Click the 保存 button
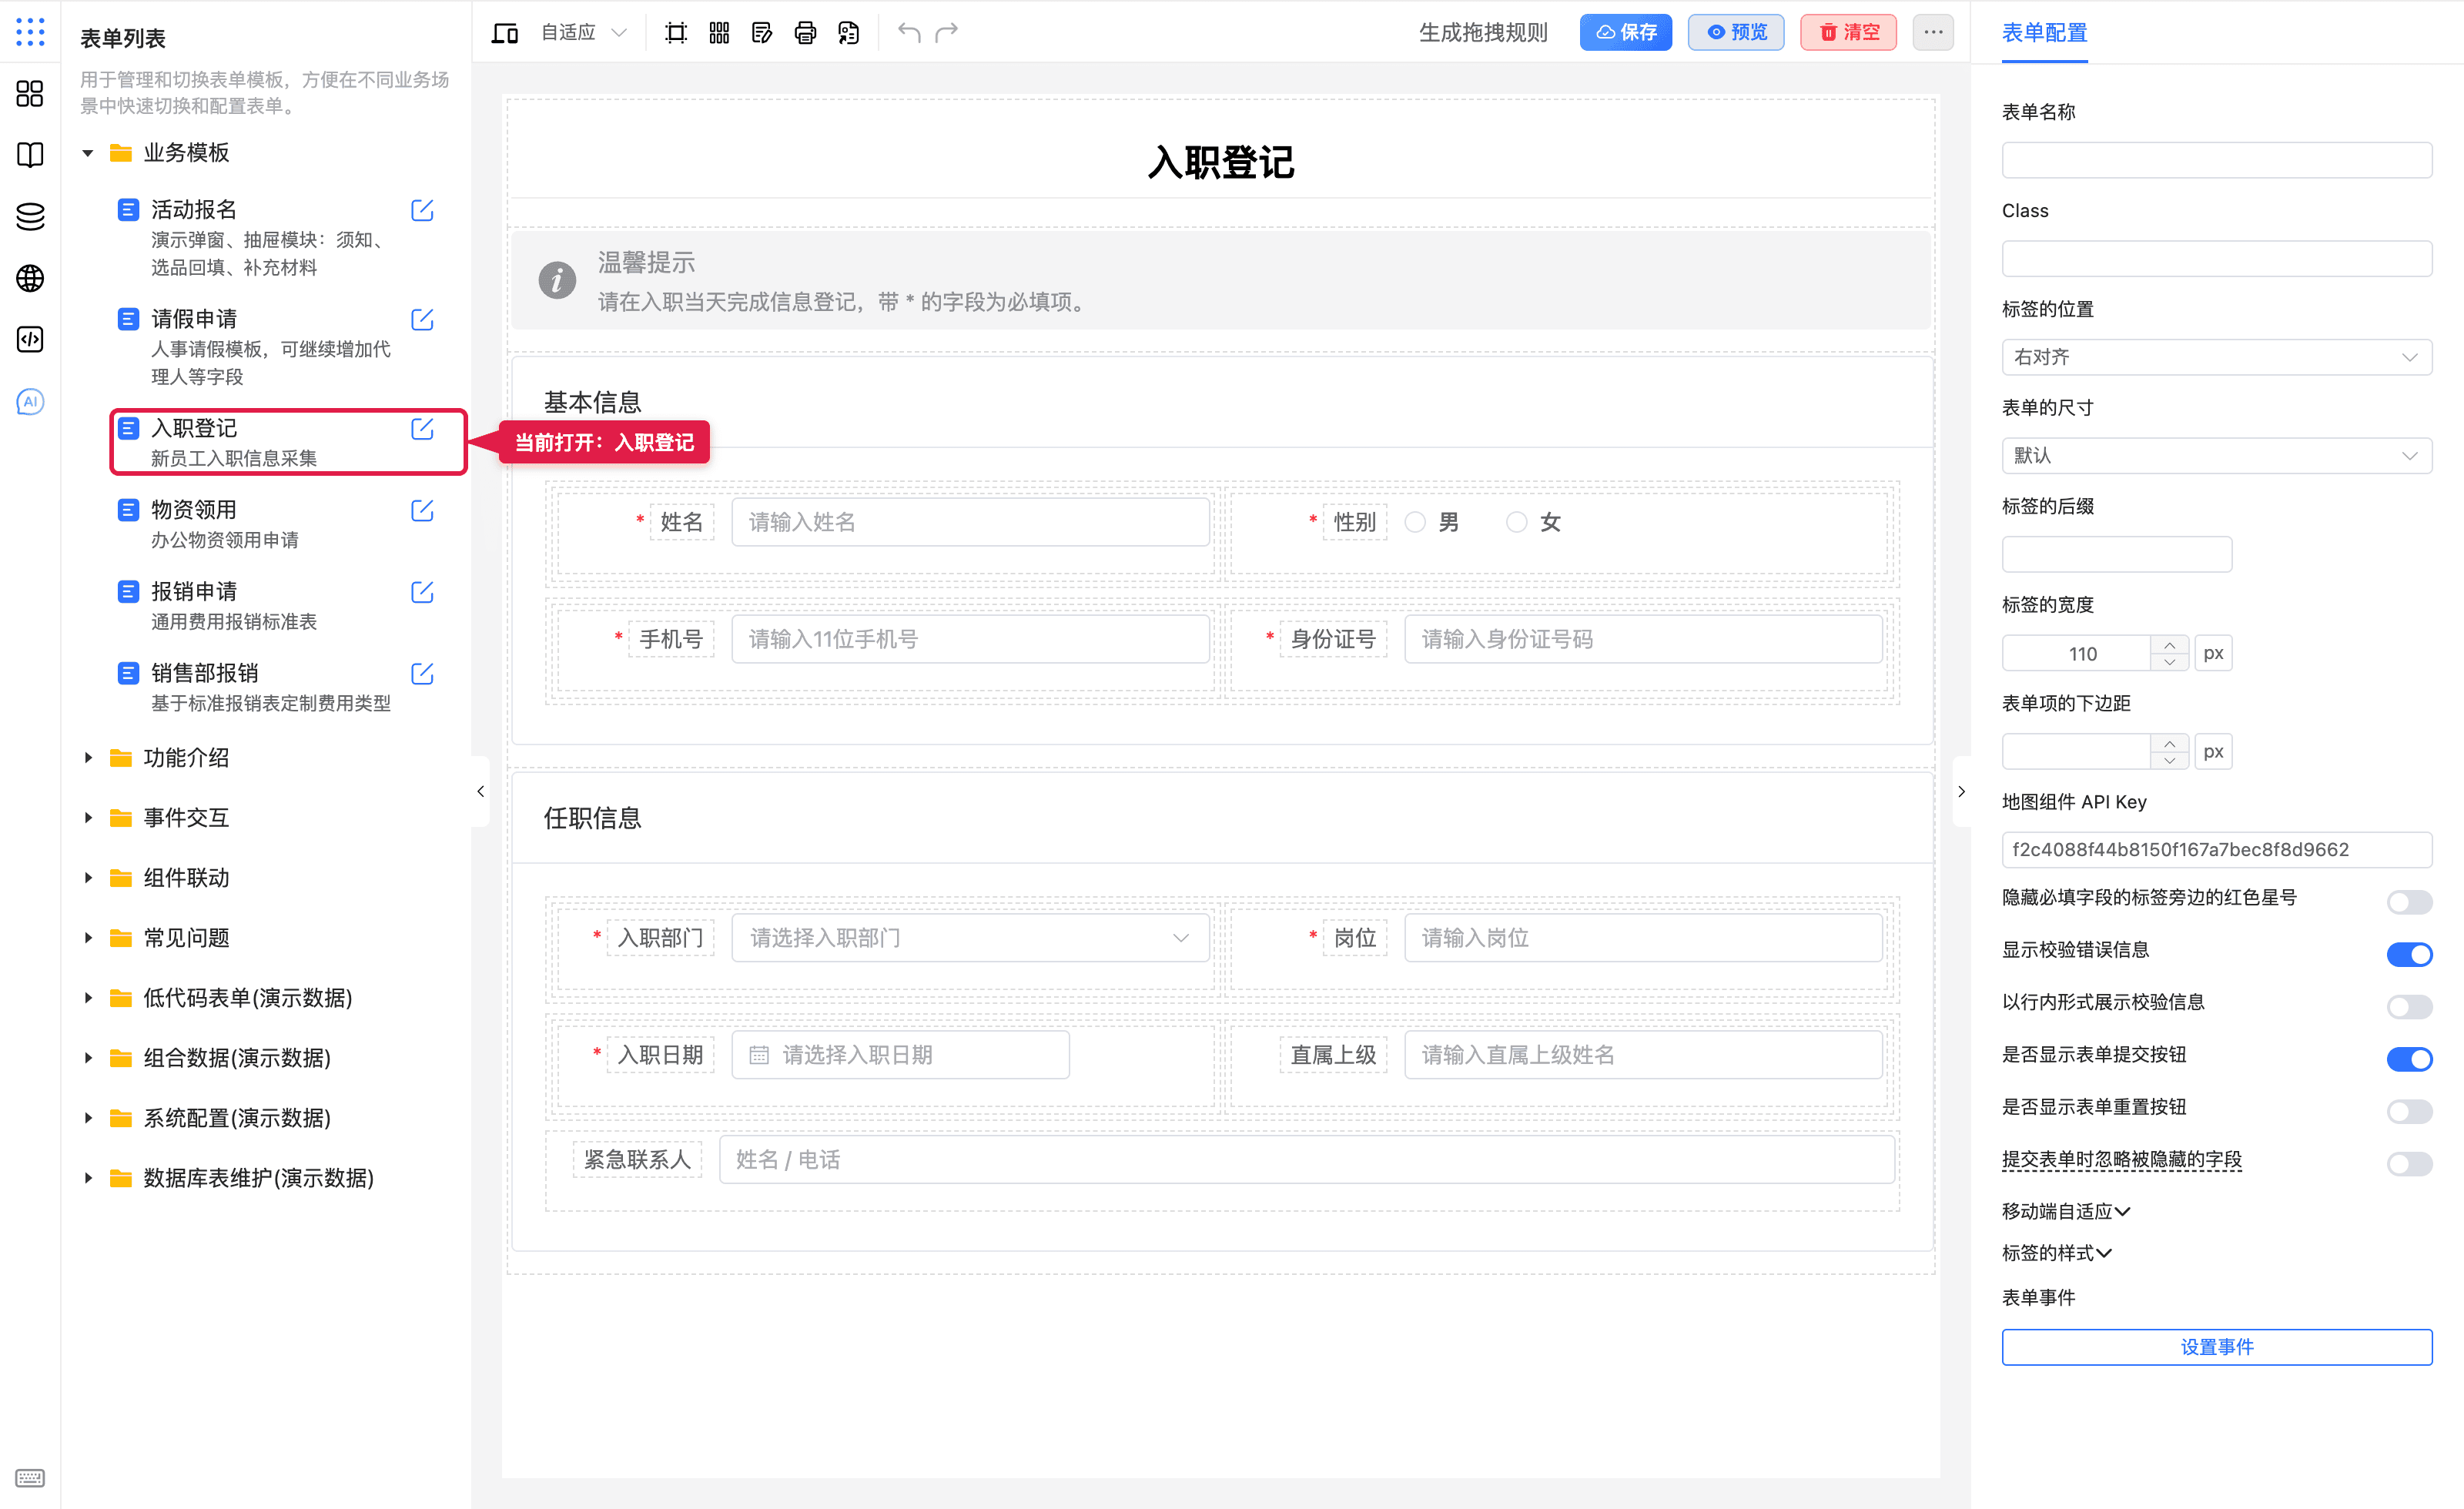The height and width of the screenshot is (1509, 2464). point(1625,32)
